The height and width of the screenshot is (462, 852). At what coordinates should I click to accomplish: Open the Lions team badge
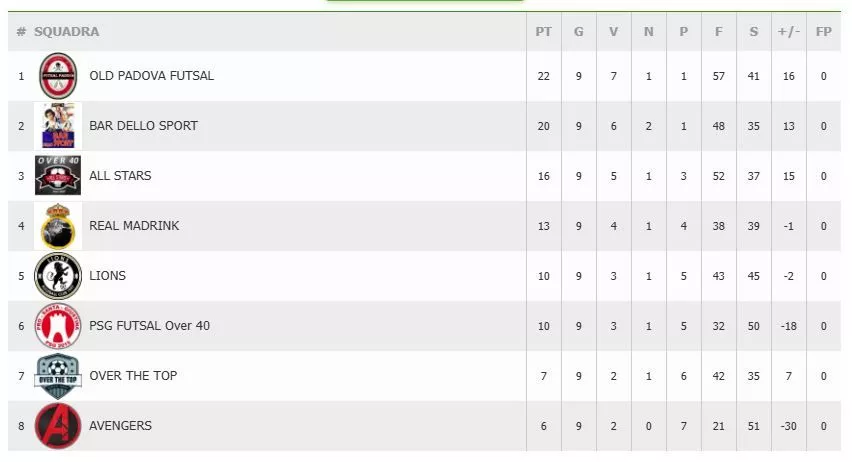58,276
